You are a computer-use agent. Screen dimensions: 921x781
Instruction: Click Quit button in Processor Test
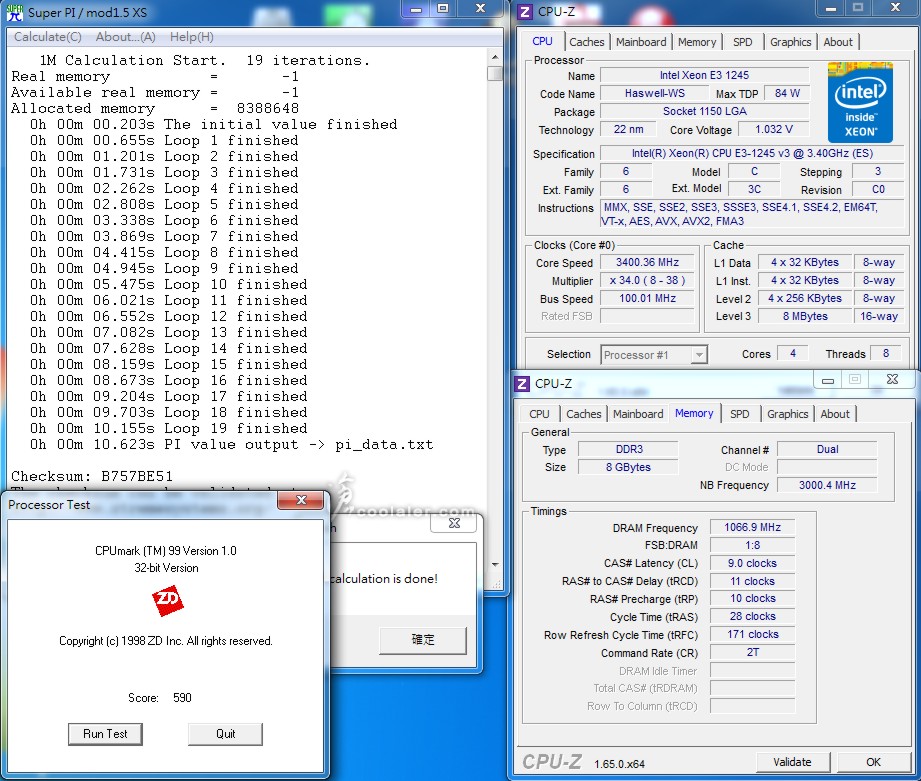226,733
